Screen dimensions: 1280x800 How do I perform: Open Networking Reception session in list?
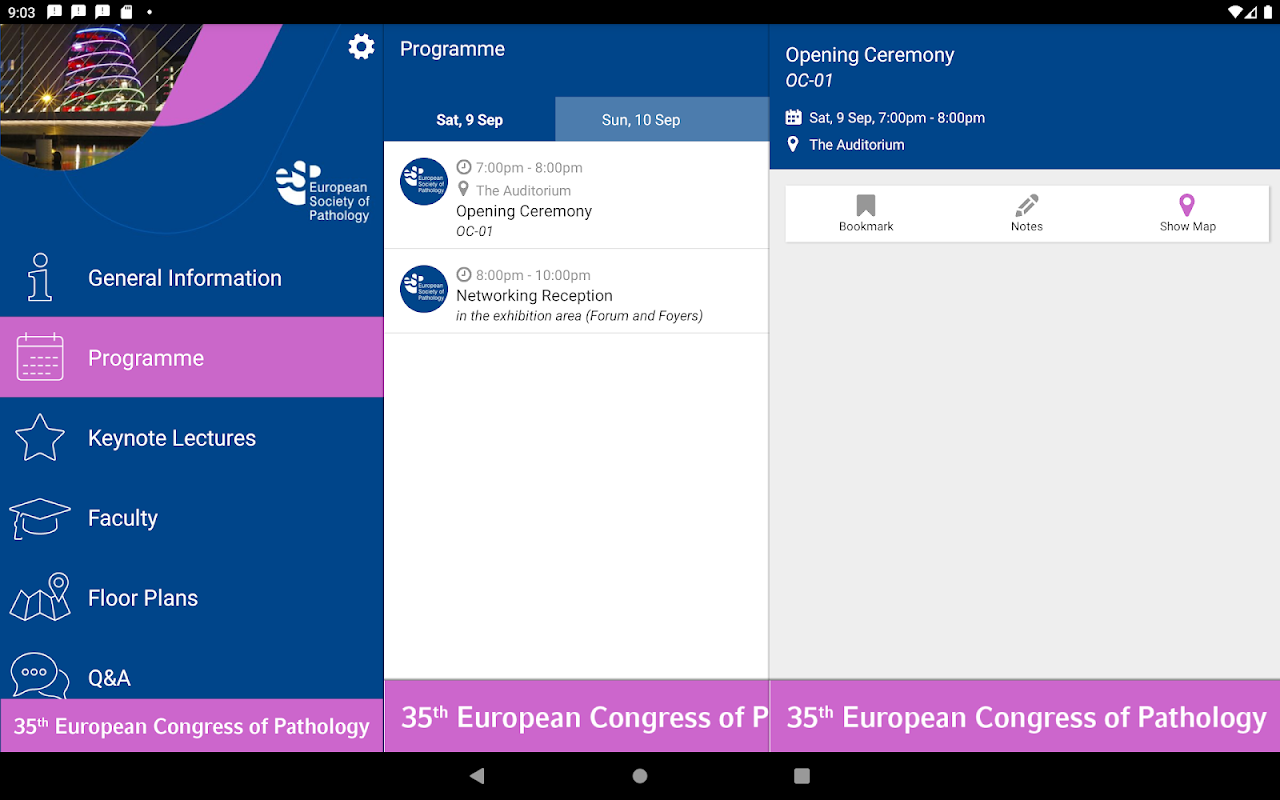click(x=577, y=291)
